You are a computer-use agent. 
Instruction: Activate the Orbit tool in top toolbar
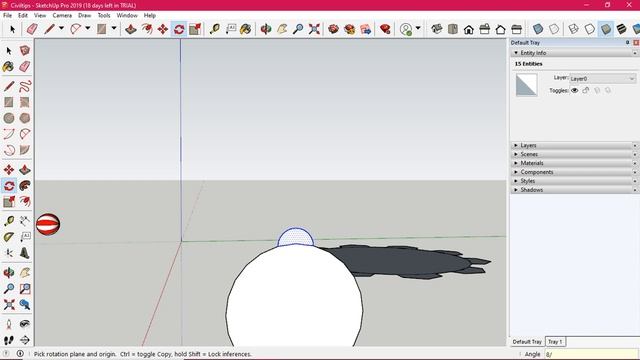click(x=266, y=29)
